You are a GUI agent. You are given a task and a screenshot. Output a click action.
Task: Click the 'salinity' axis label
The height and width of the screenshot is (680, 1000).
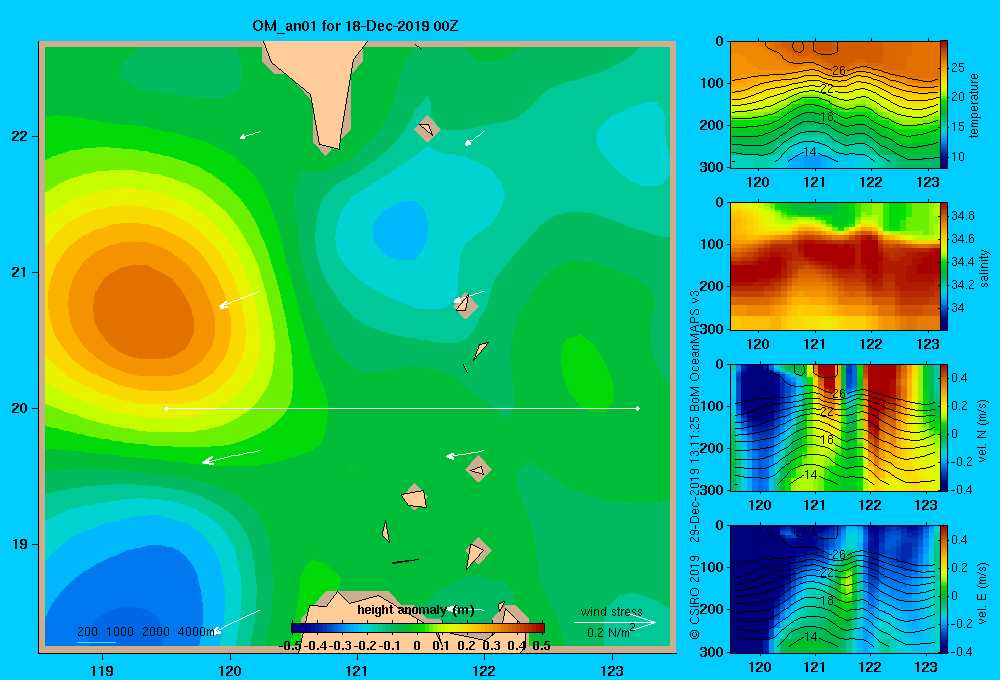985,268
